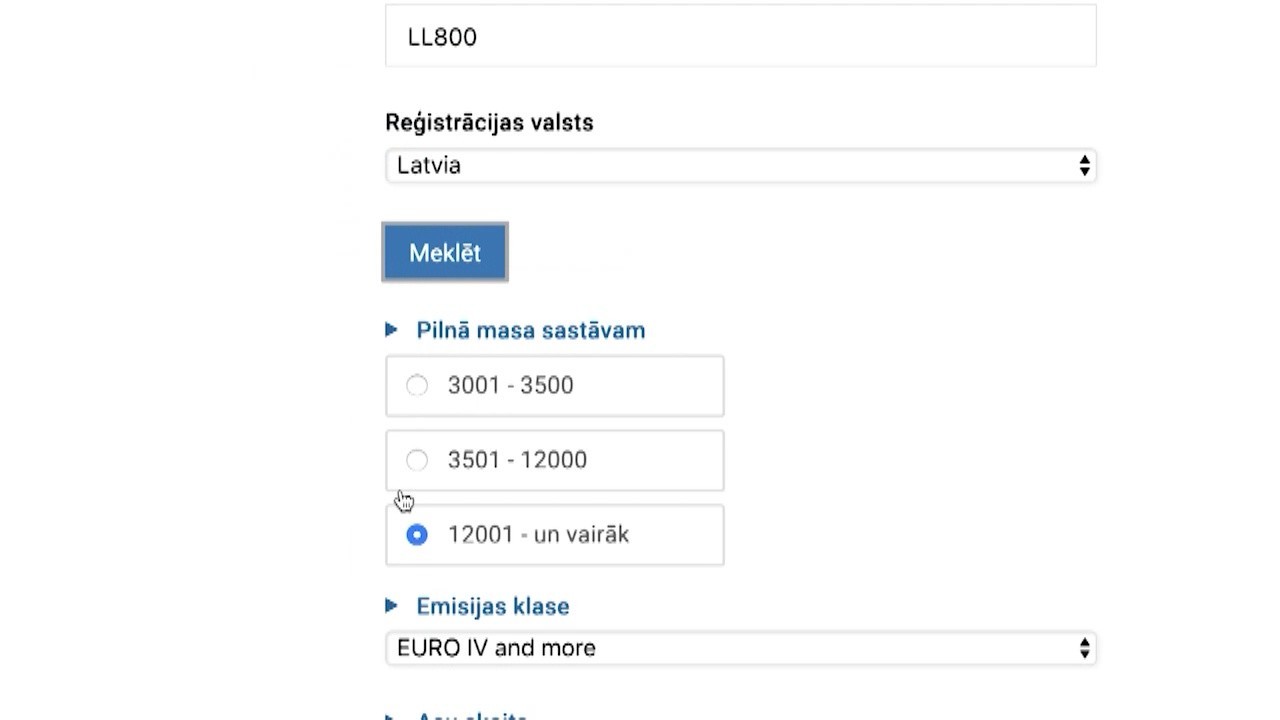
Task: Click the Pilnā masa sastāvam heading
Action: pos(530,330)
